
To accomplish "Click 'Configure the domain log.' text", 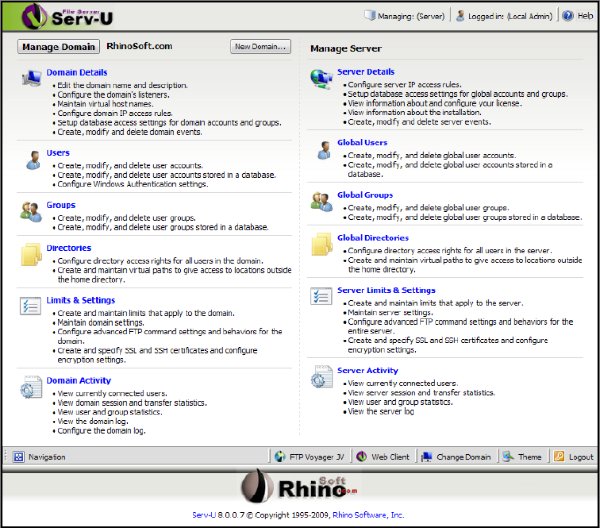I will point(101,431).
